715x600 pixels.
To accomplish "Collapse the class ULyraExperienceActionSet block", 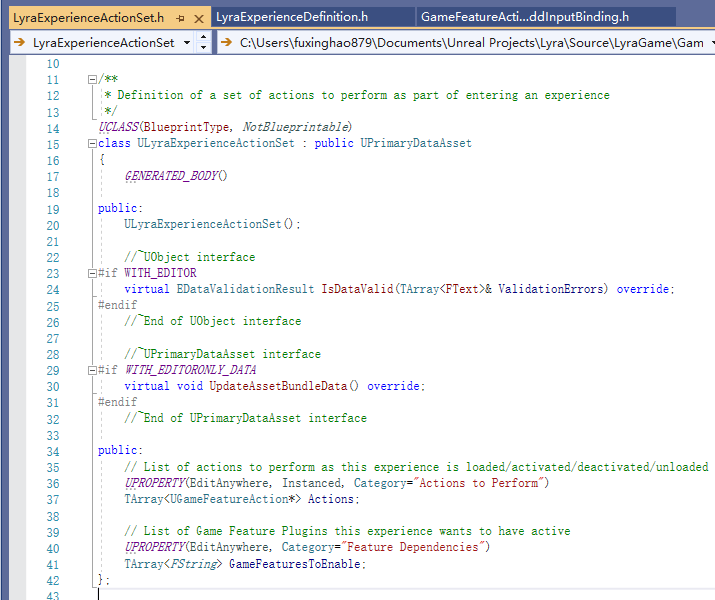I will tap(92, 144).
